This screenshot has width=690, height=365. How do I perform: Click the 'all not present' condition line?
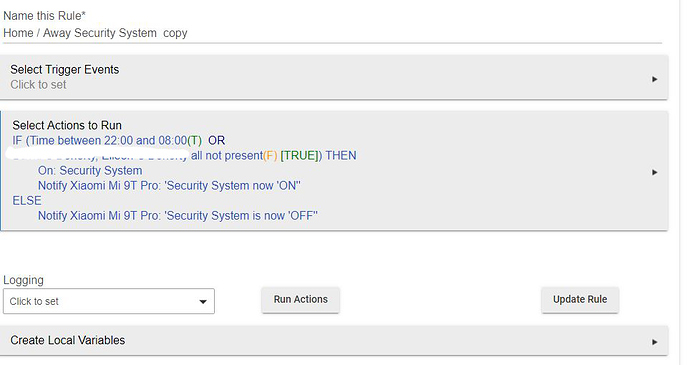(185, 155)
